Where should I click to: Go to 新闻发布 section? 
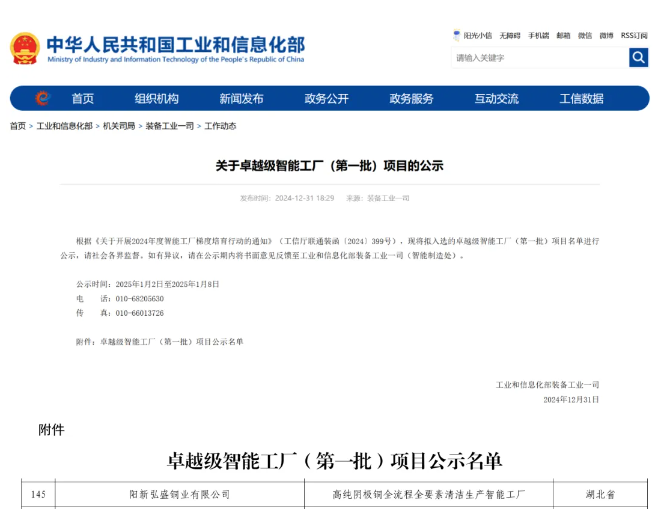[x=242, y=98]
